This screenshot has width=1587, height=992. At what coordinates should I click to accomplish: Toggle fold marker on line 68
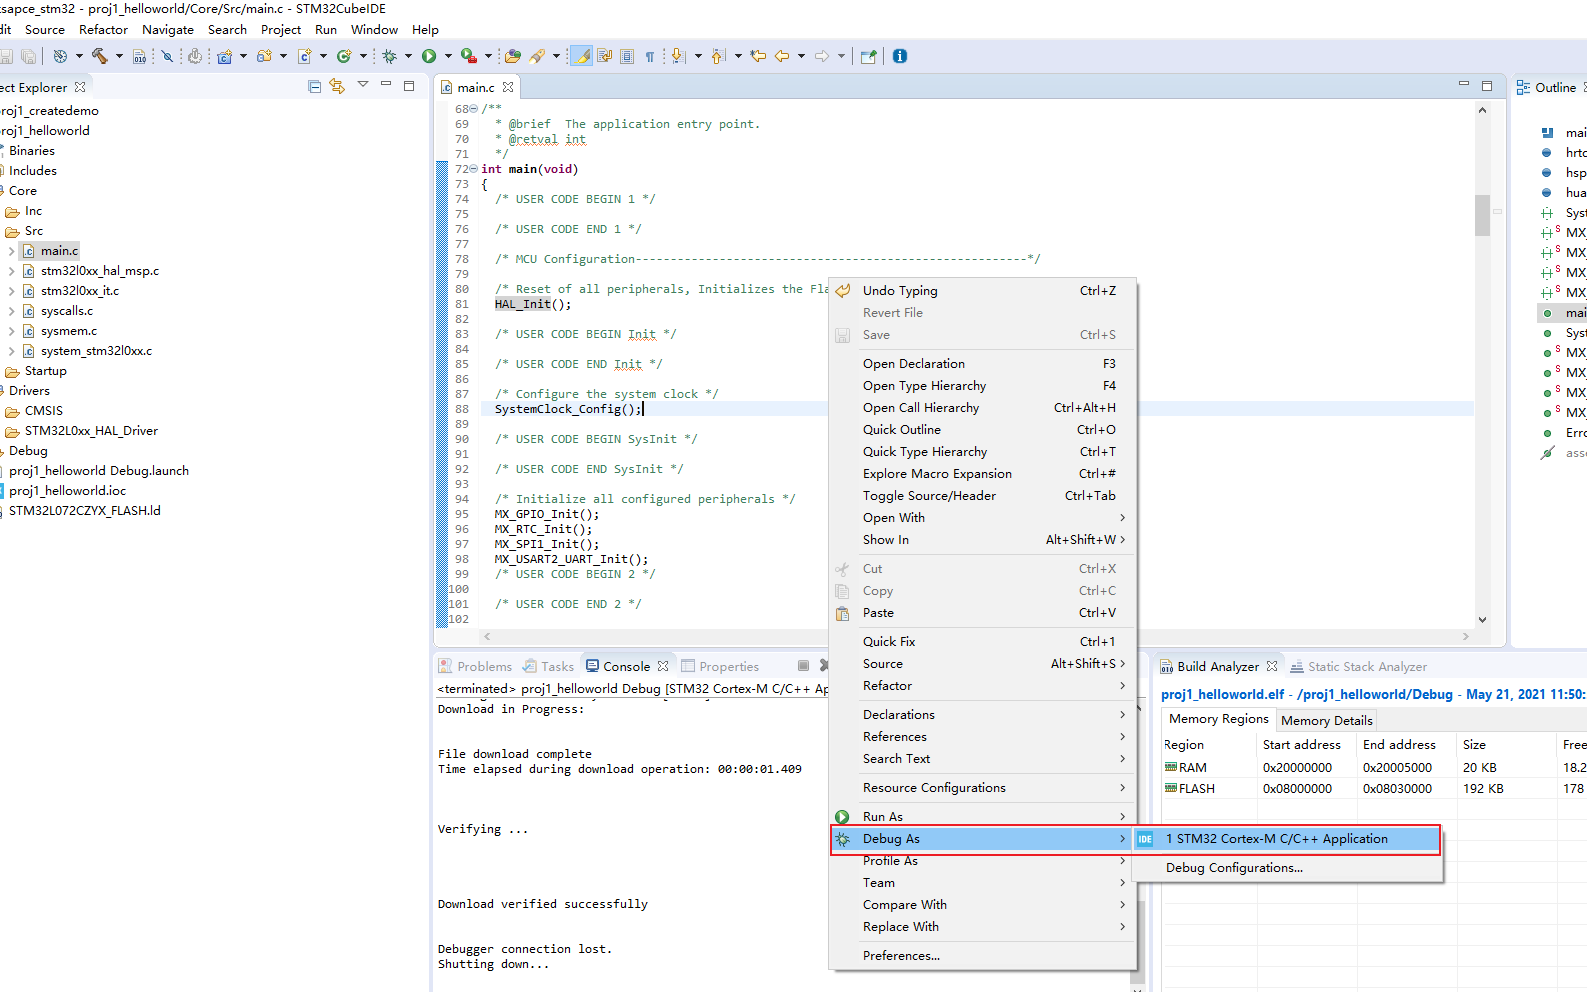473,109
